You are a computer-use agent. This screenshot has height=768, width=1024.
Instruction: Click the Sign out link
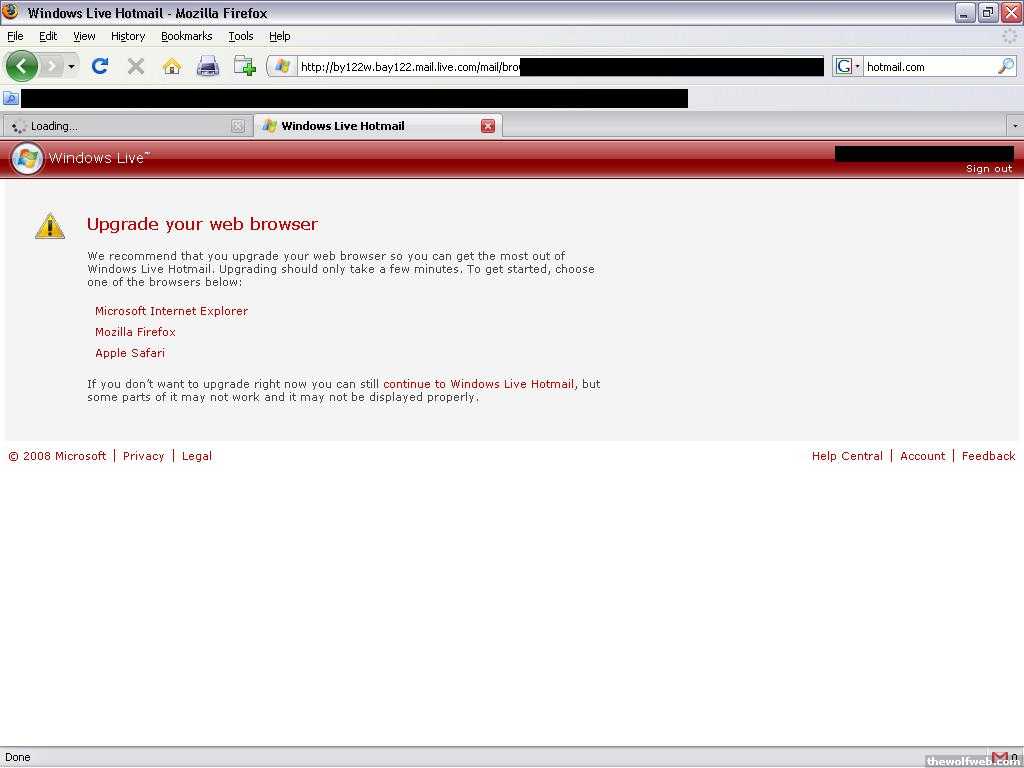click(988, 169)
